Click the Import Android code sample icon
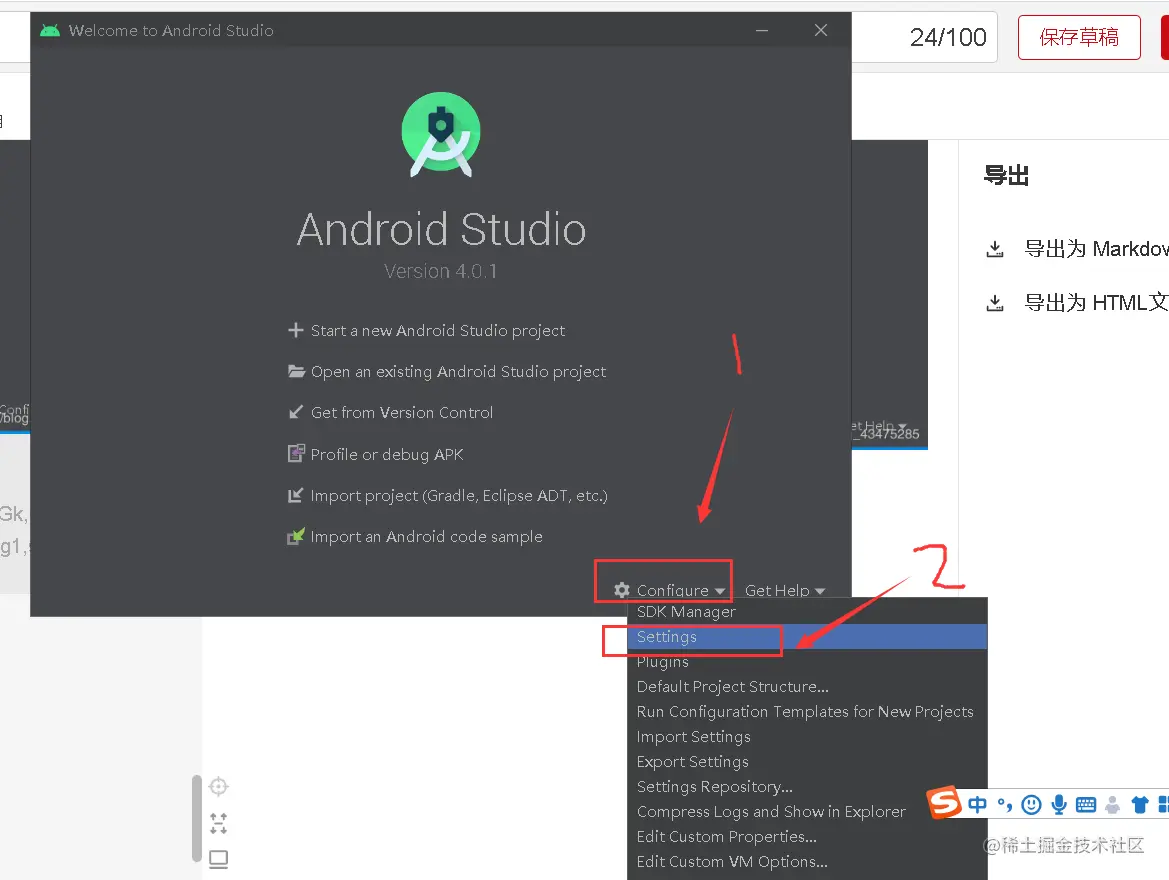1169x880 pixels. click(296, 536)
